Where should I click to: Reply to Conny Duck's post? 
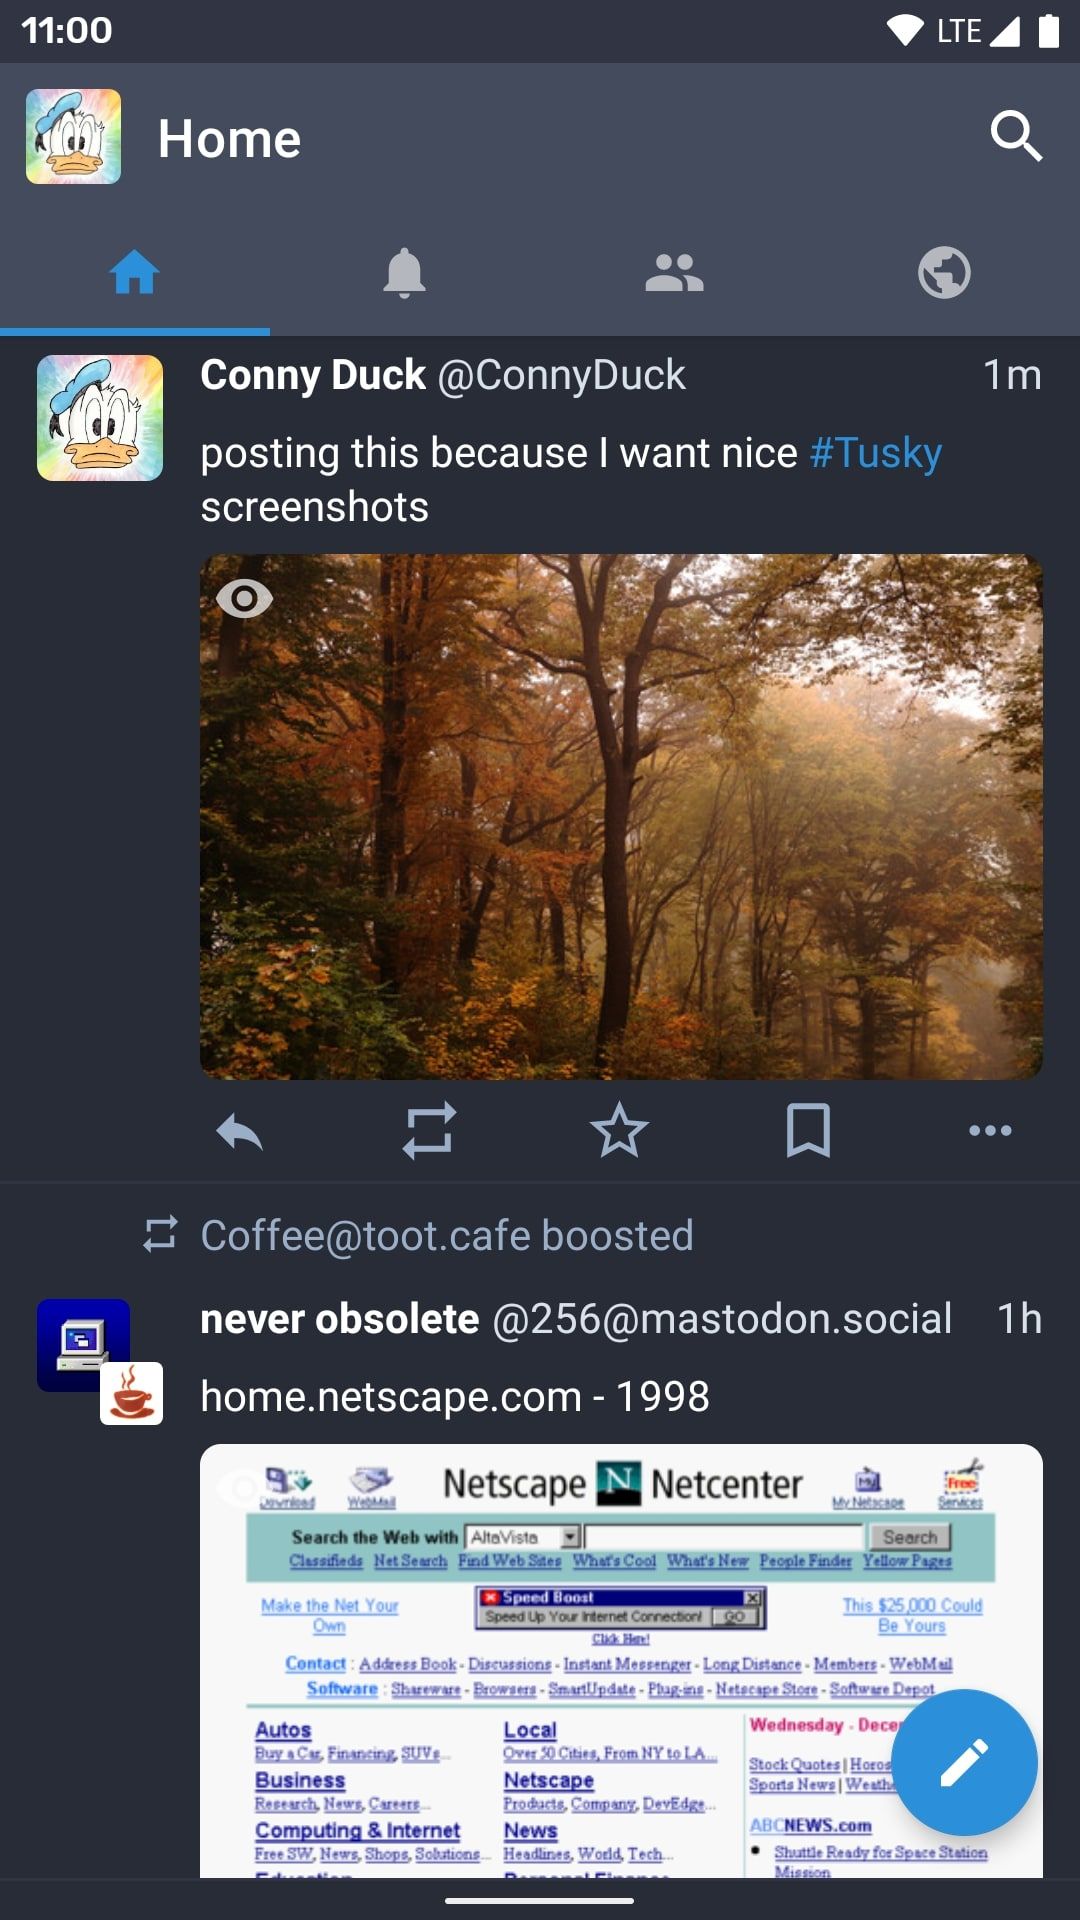point(240,1131)
